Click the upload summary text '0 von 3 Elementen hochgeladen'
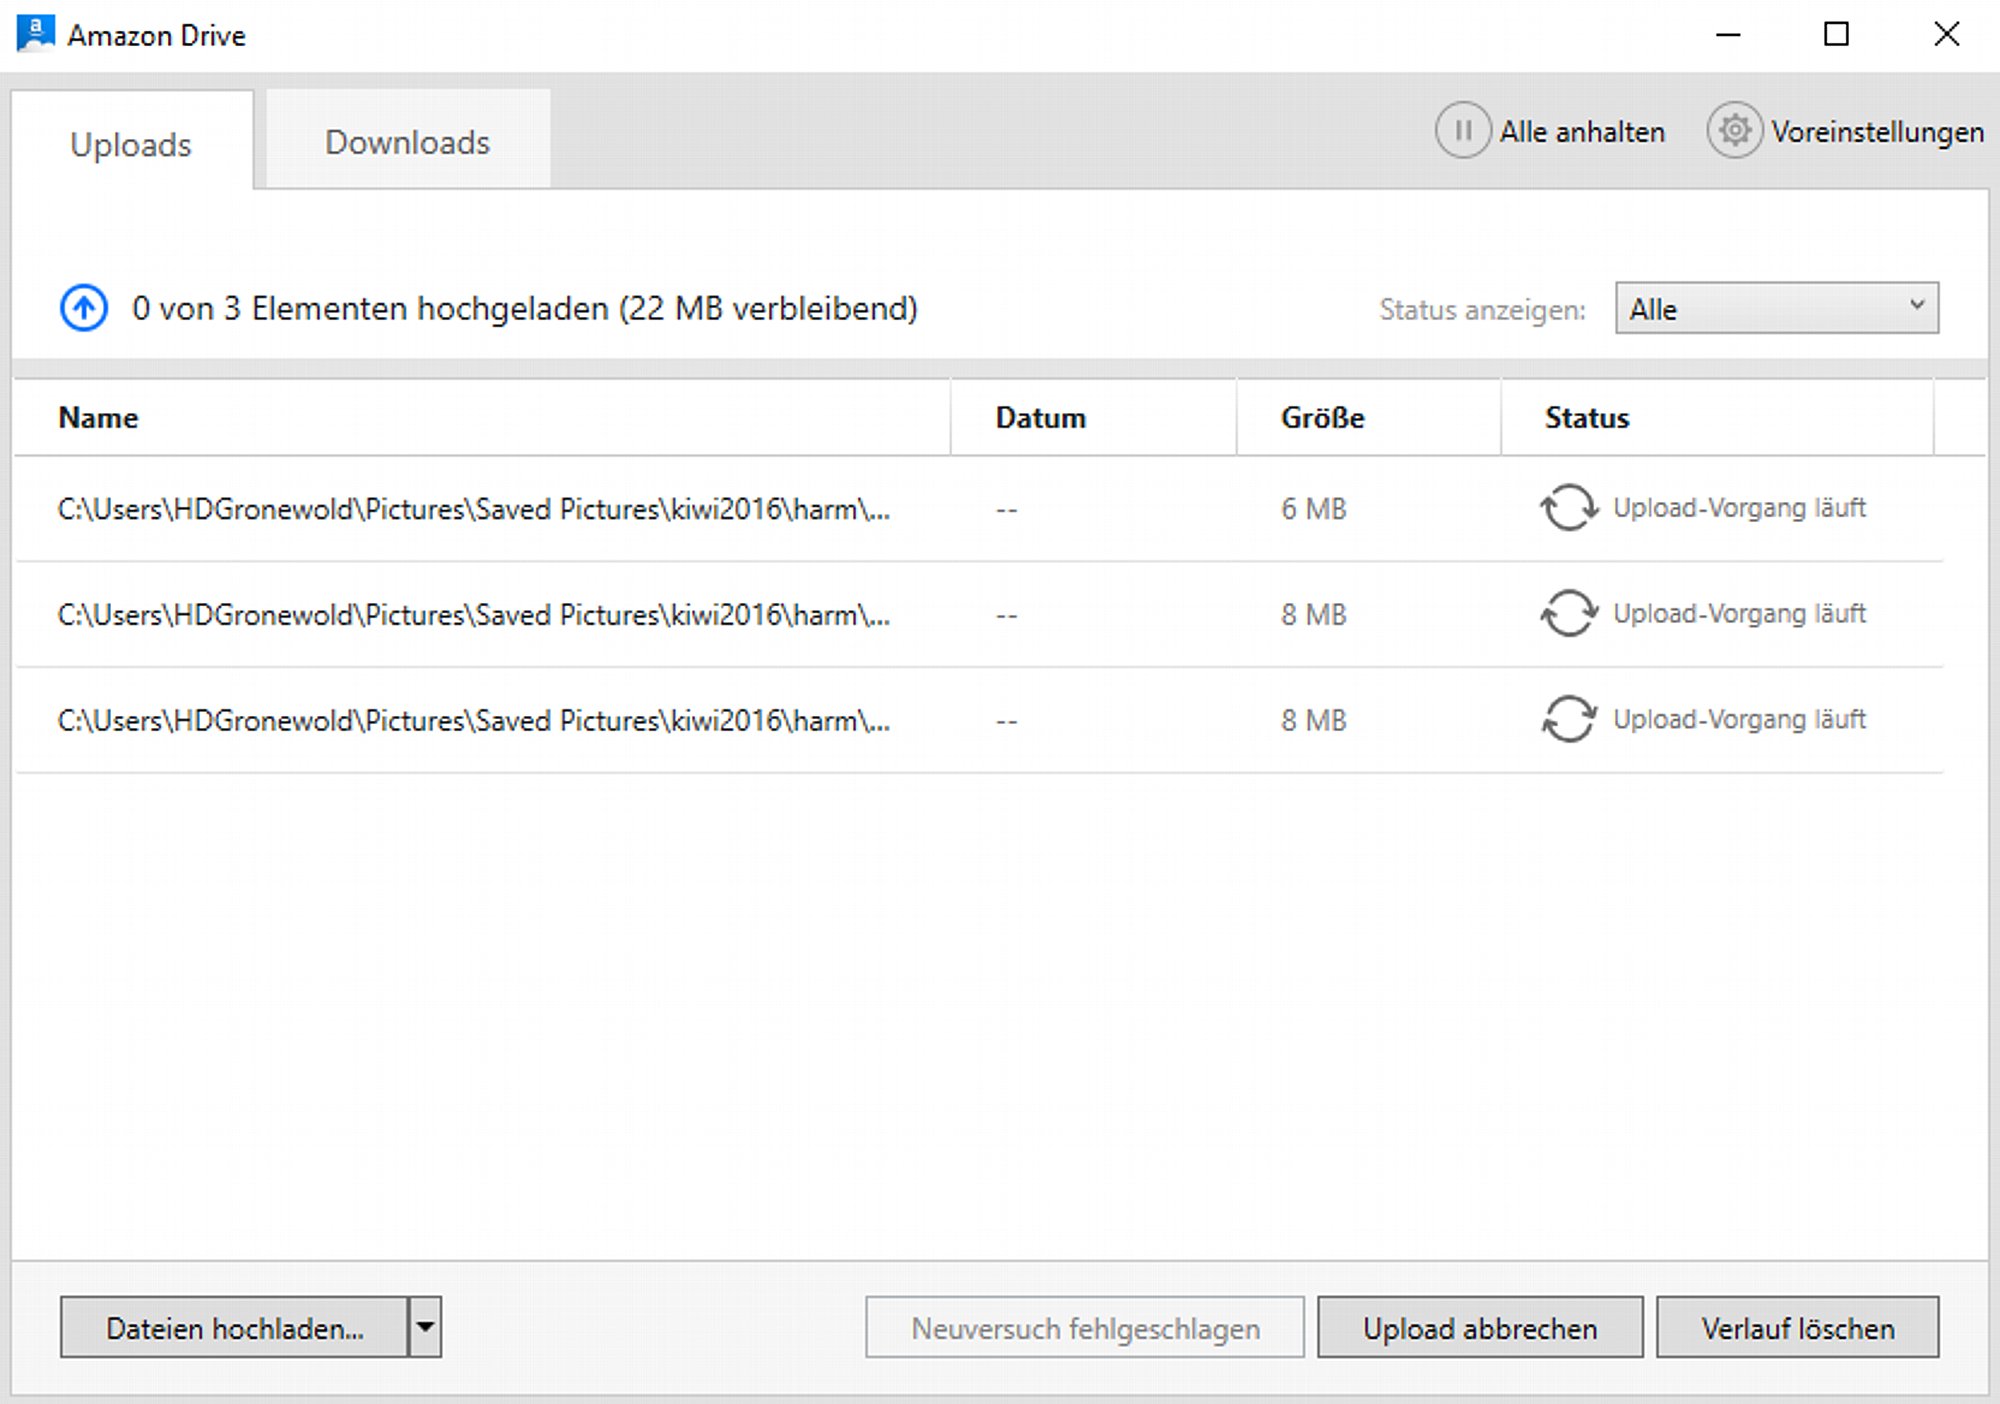The height and width of the screenshot is (1404, 2000). tap(525, 308)
